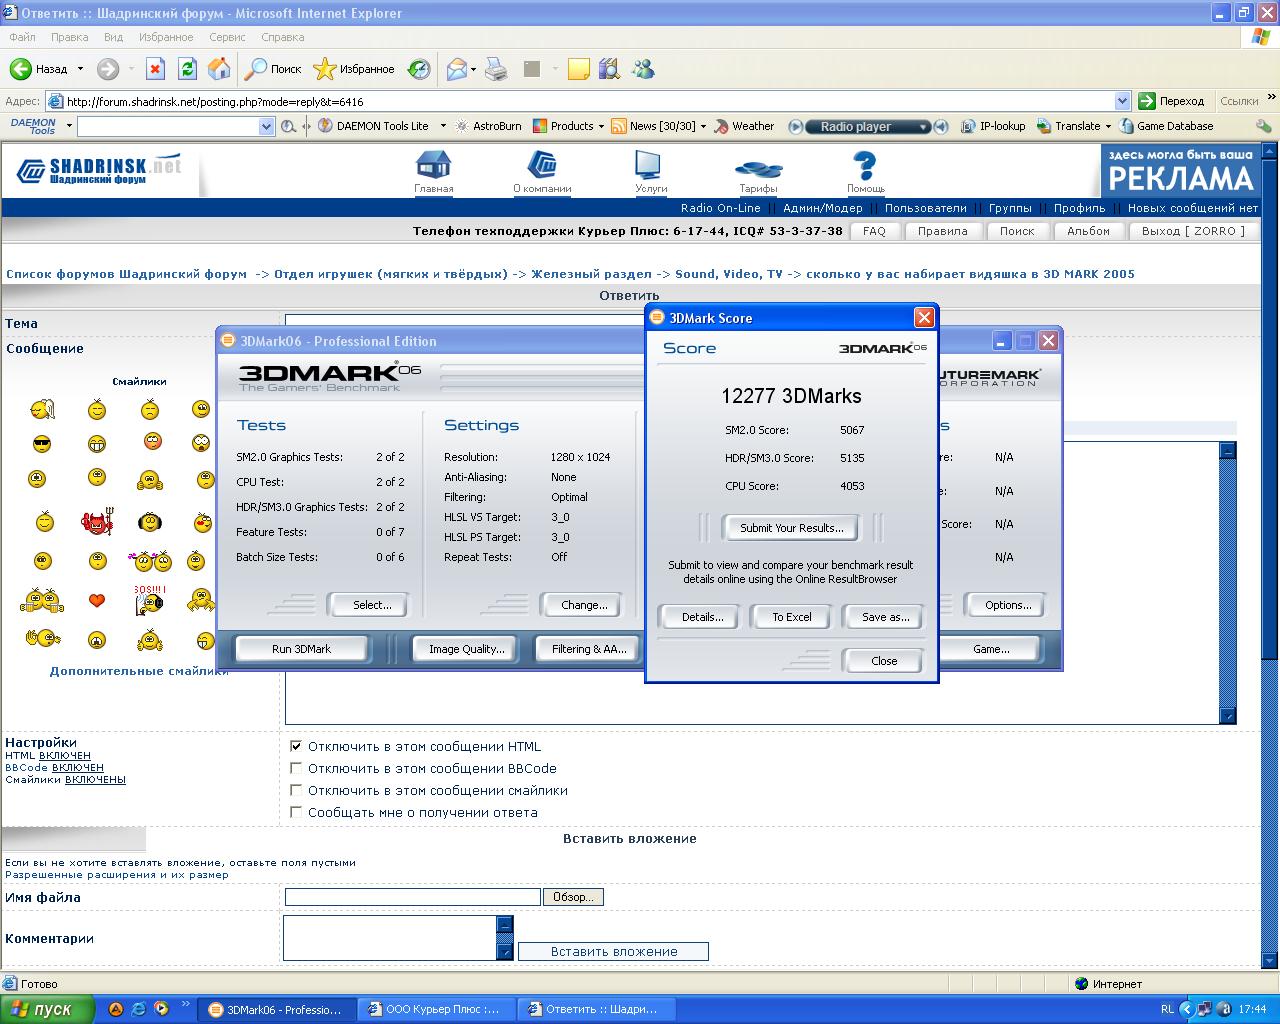Image resolution: width=1280 pixels, height=1024 pixels.
Task: Open the Radio player dropdown
Action: 924,127
